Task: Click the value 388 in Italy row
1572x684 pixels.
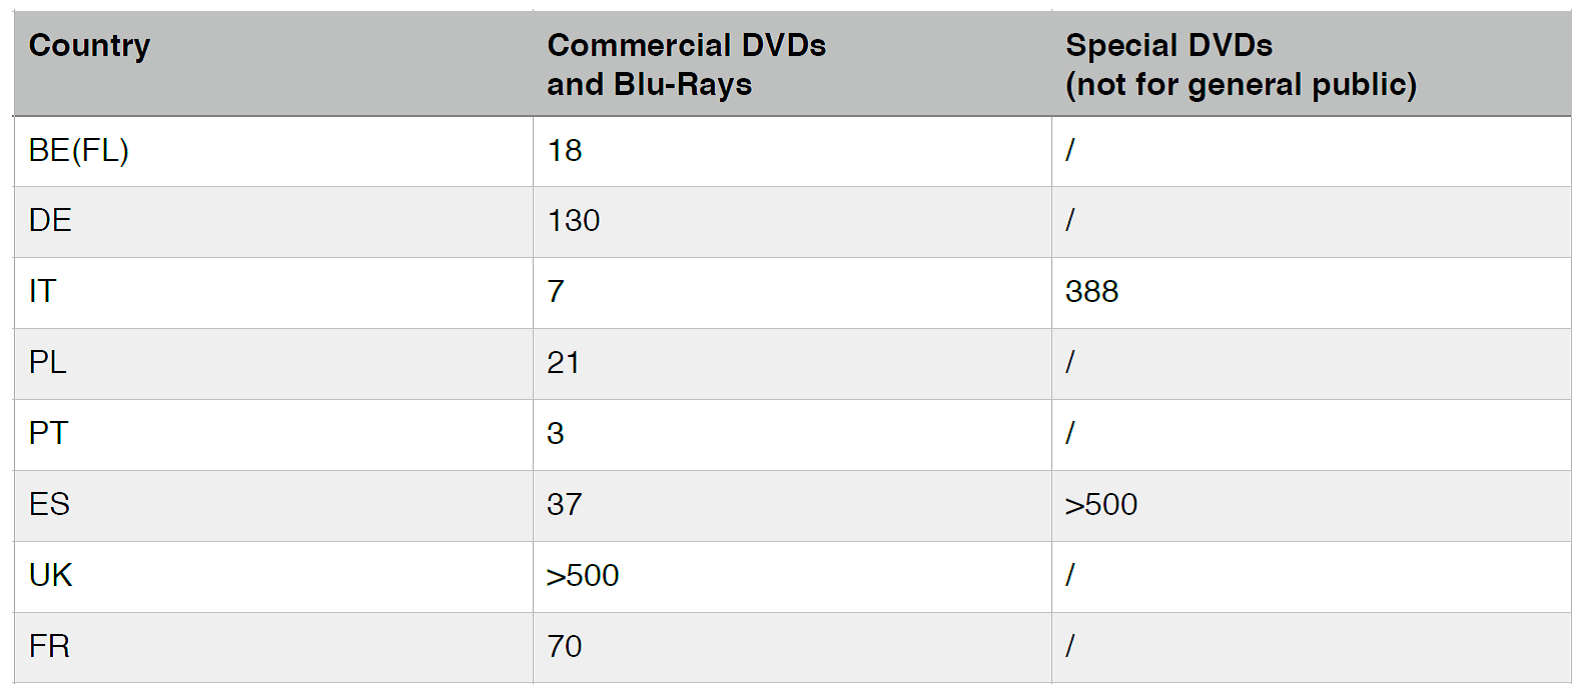Action: pos(1091,292)
